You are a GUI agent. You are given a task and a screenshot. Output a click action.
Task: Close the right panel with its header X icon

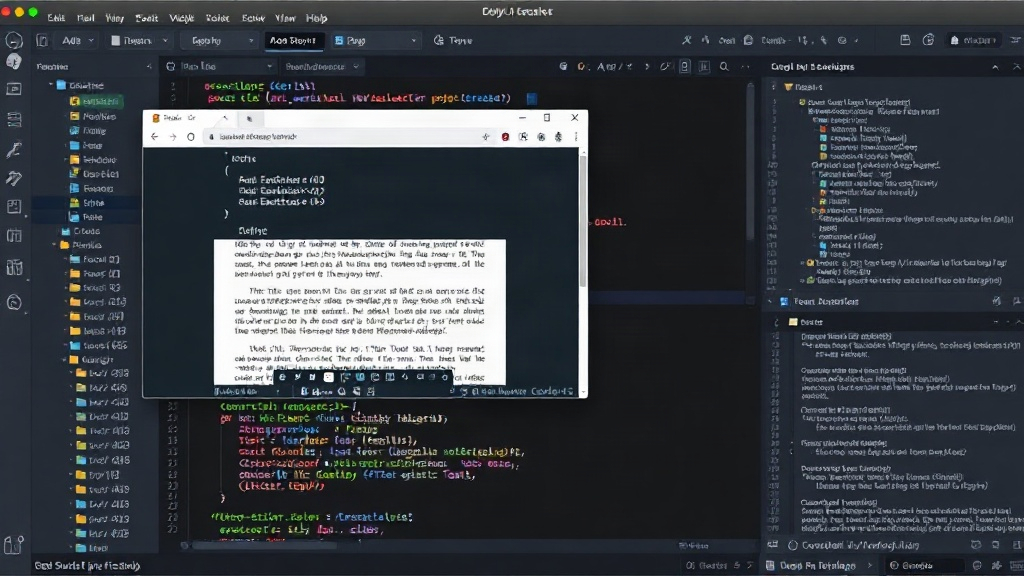pyautogui.click(x=1017, y=67)
